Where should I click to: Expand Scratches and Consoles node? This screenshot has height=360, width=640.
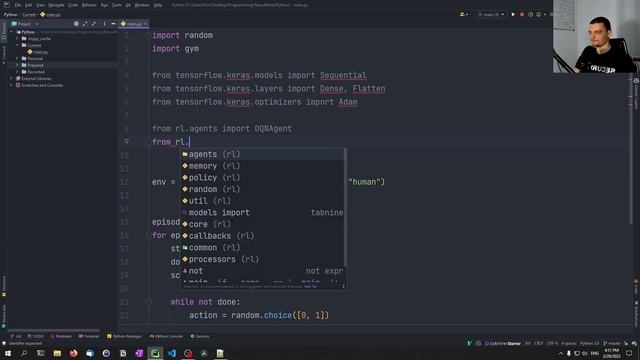[11, 85]
